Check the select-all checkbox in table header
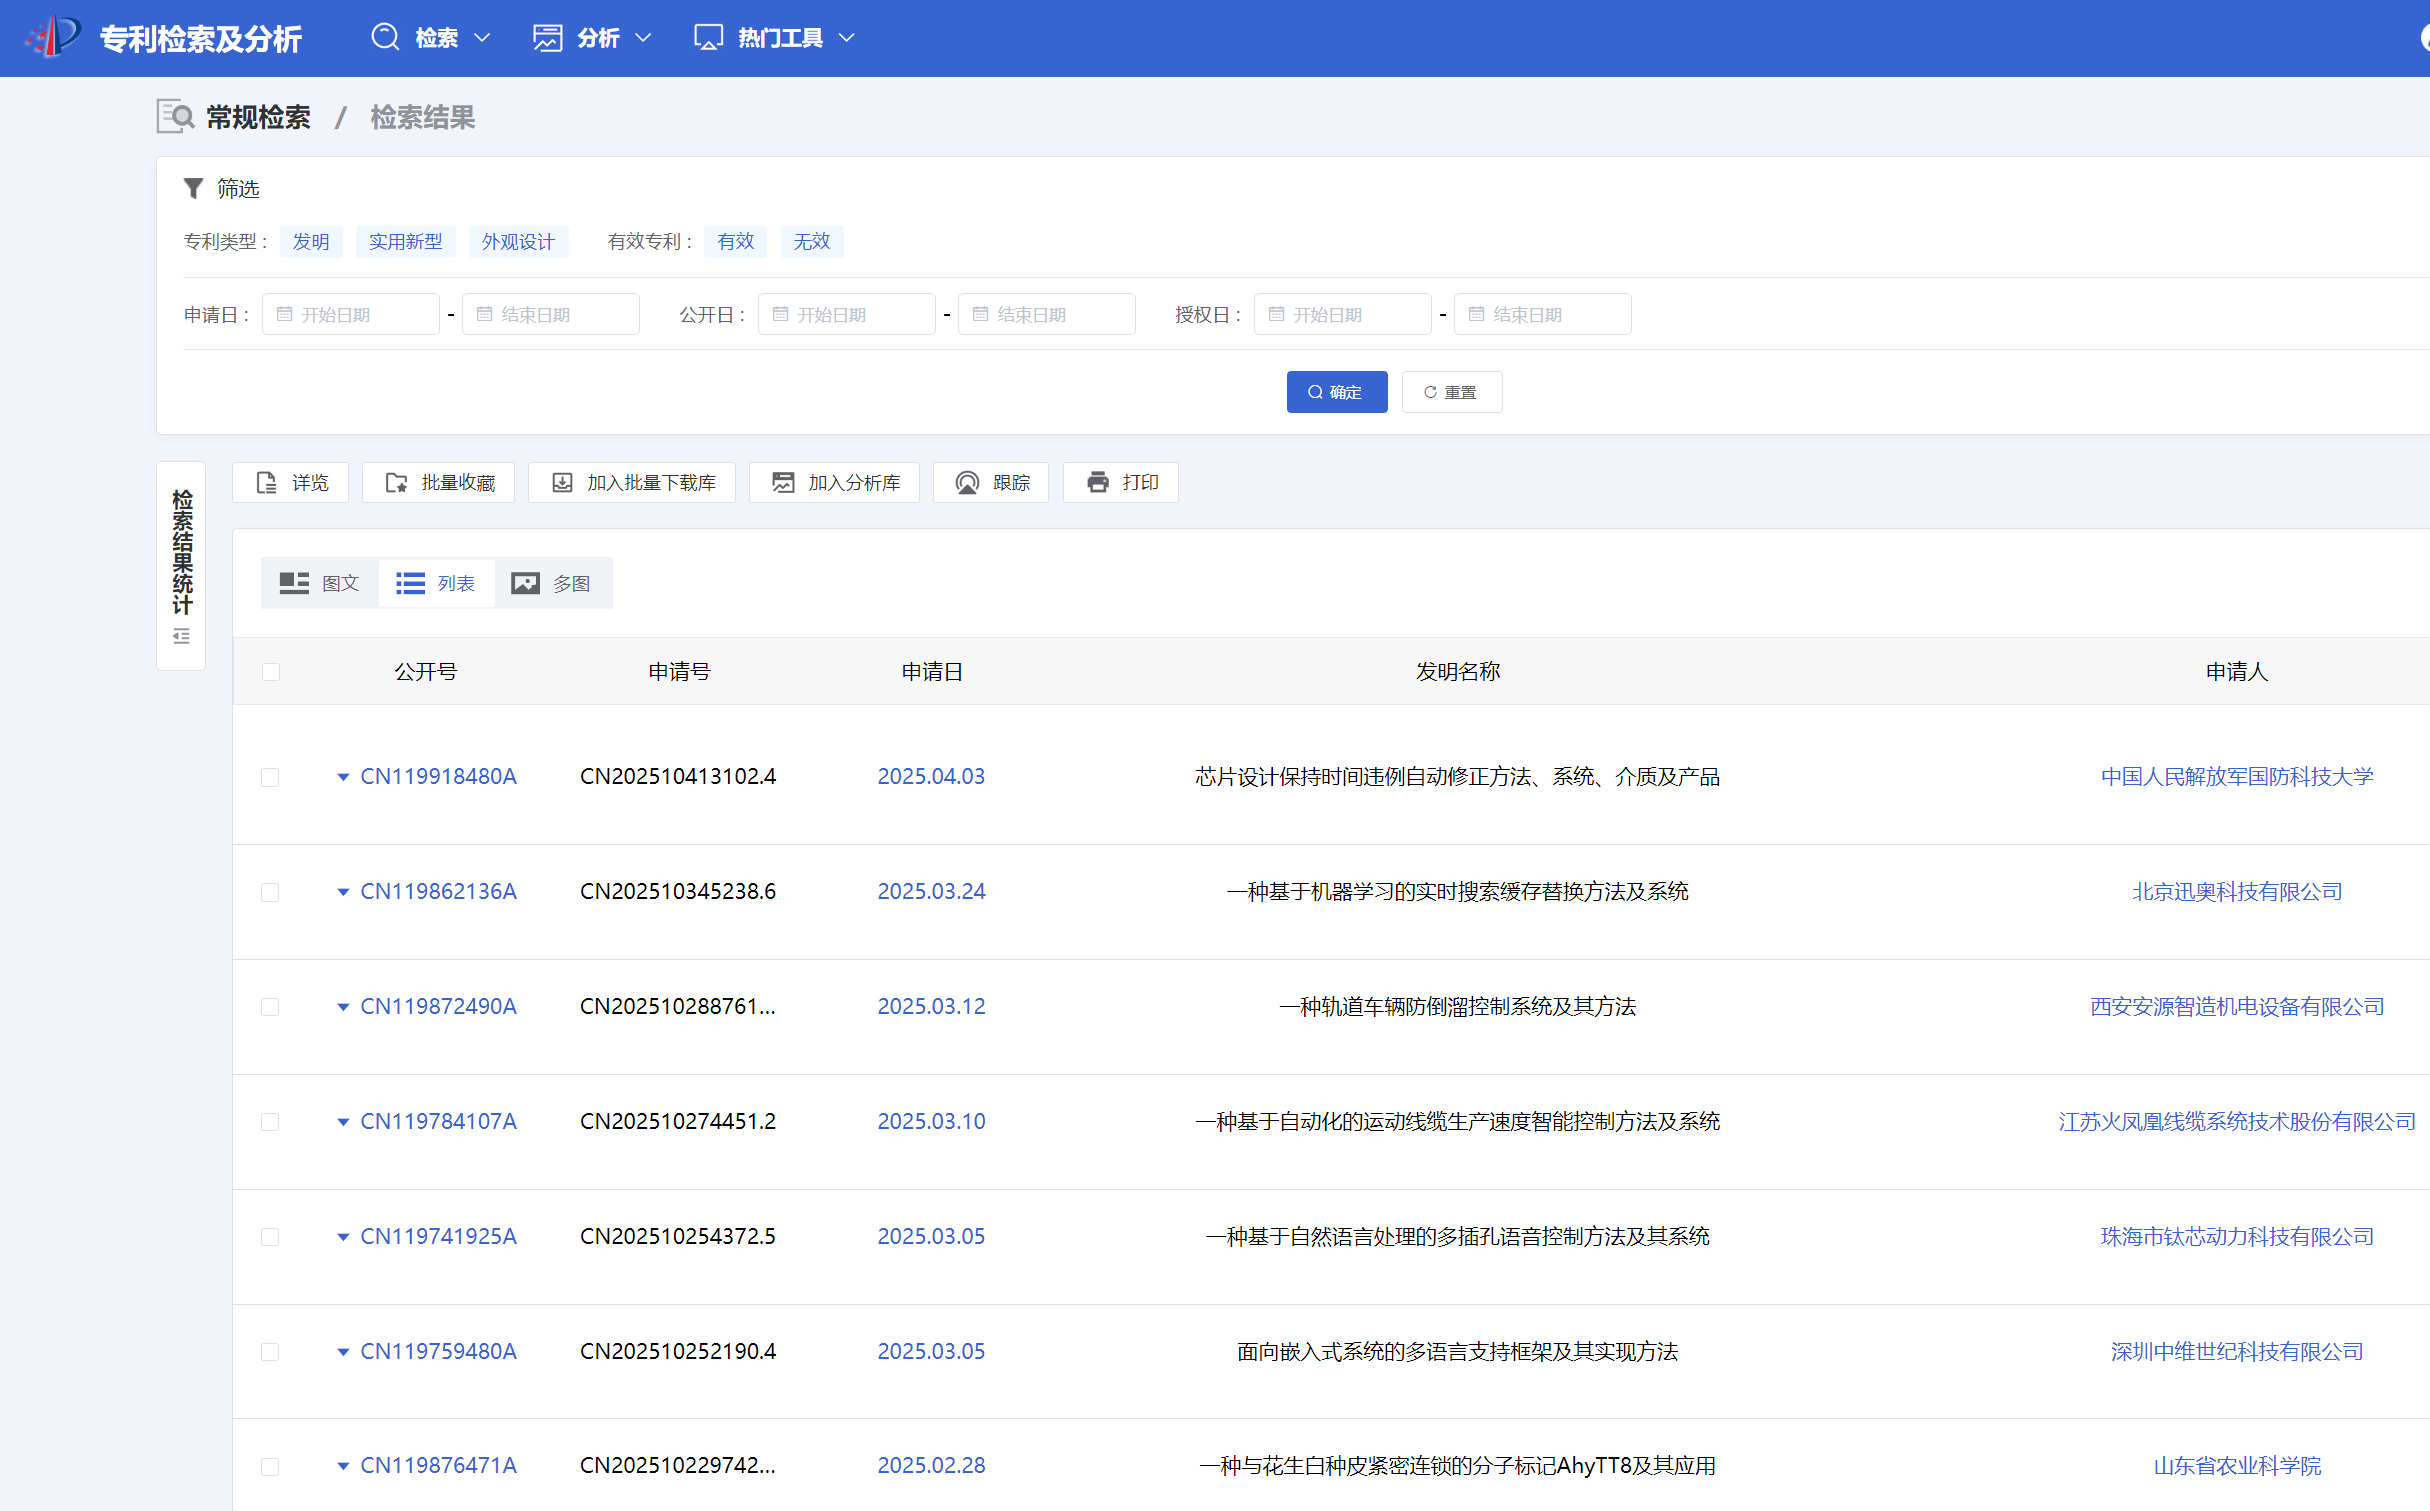This screenshot has height=1511, width=2430. pyautogui.click(x=271, y=672)
